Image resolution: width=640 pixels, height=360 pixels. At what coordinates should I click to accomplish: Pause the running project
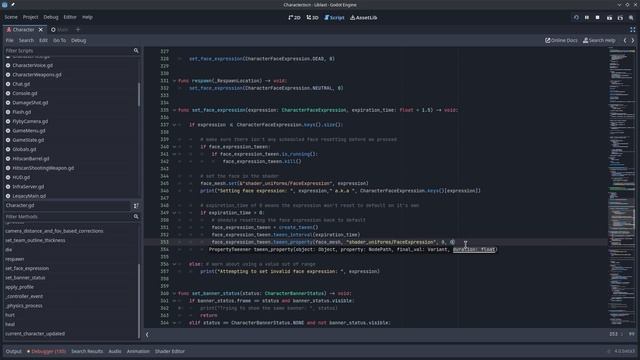click(x=587, y=18)
